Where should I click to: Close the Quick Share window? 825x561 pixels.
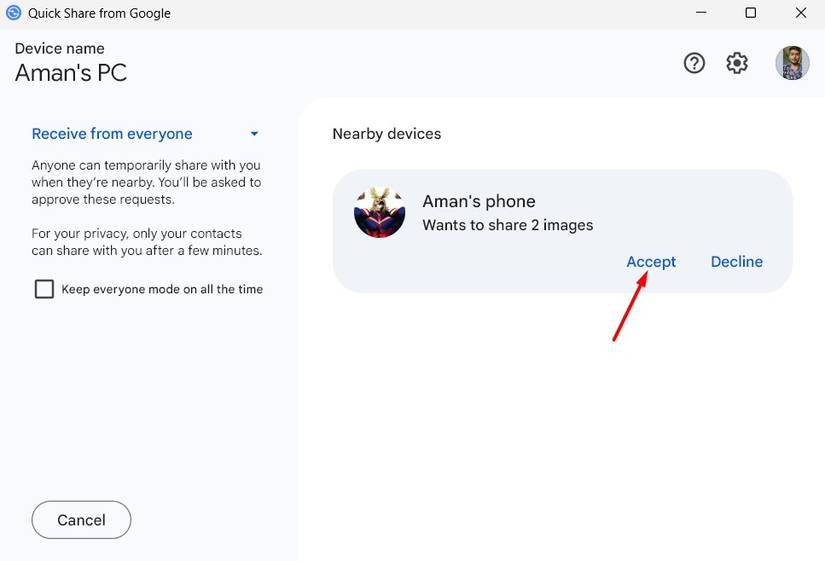click(801, 13)
